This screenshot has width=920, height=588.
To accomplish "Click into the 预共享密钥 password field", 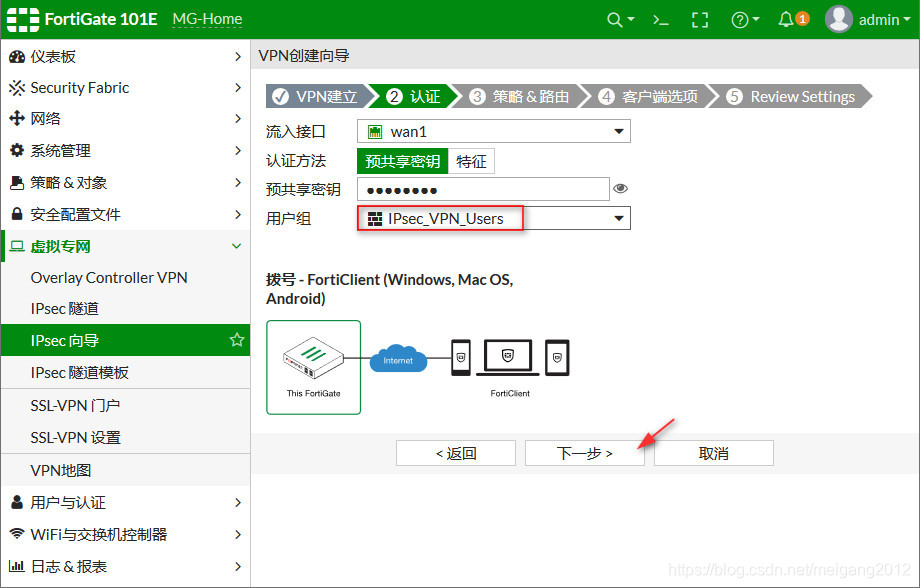I will [x=483, y=189].
